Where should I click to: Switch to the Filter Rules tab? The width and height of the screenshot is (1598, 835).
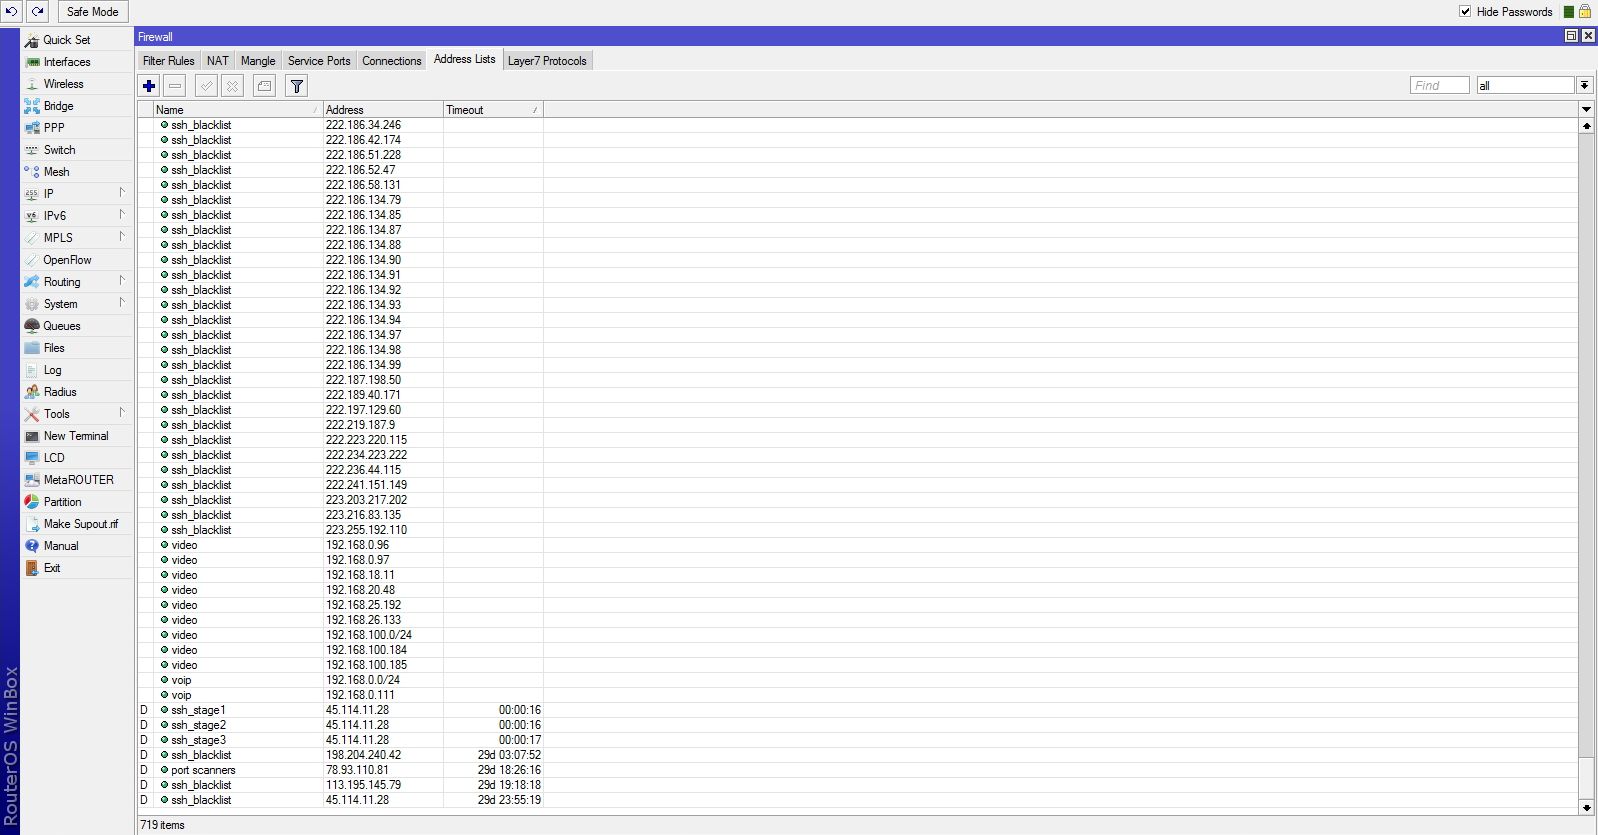coord(168,61)
